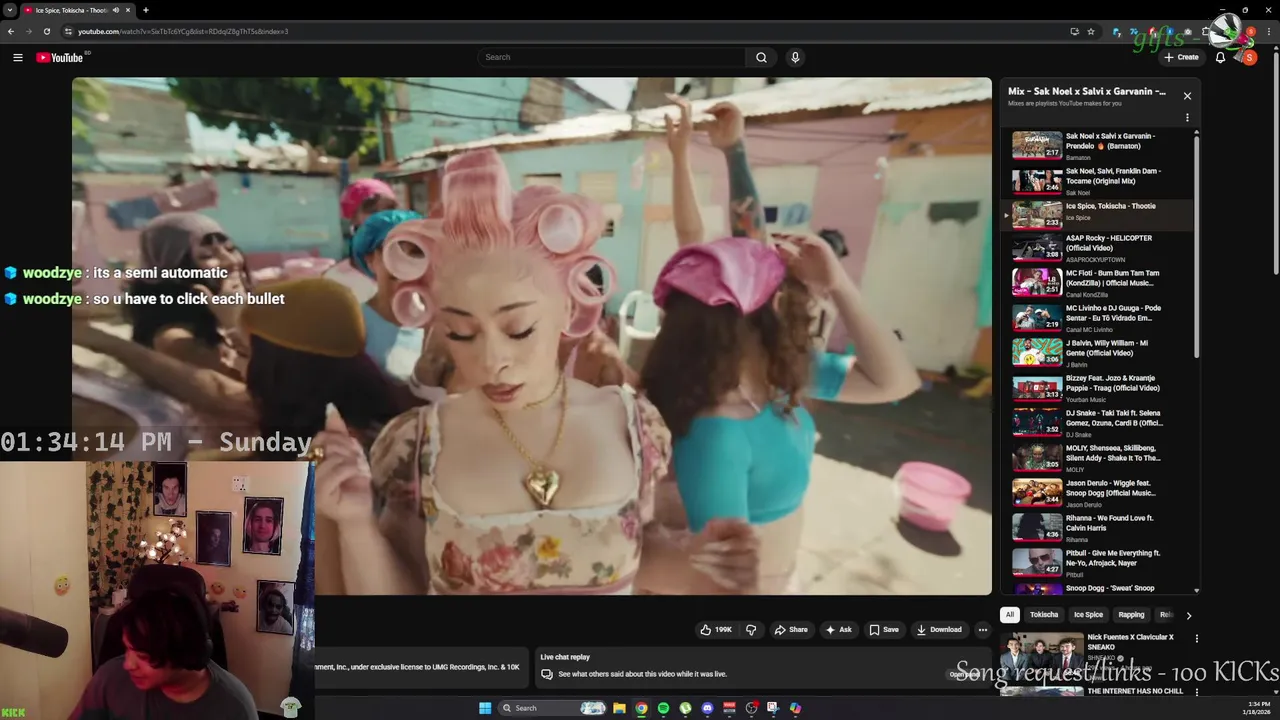The image size is (1280, 720).
Task: Select the Rapping filter chip
Action: click(x=1131, y=615)
